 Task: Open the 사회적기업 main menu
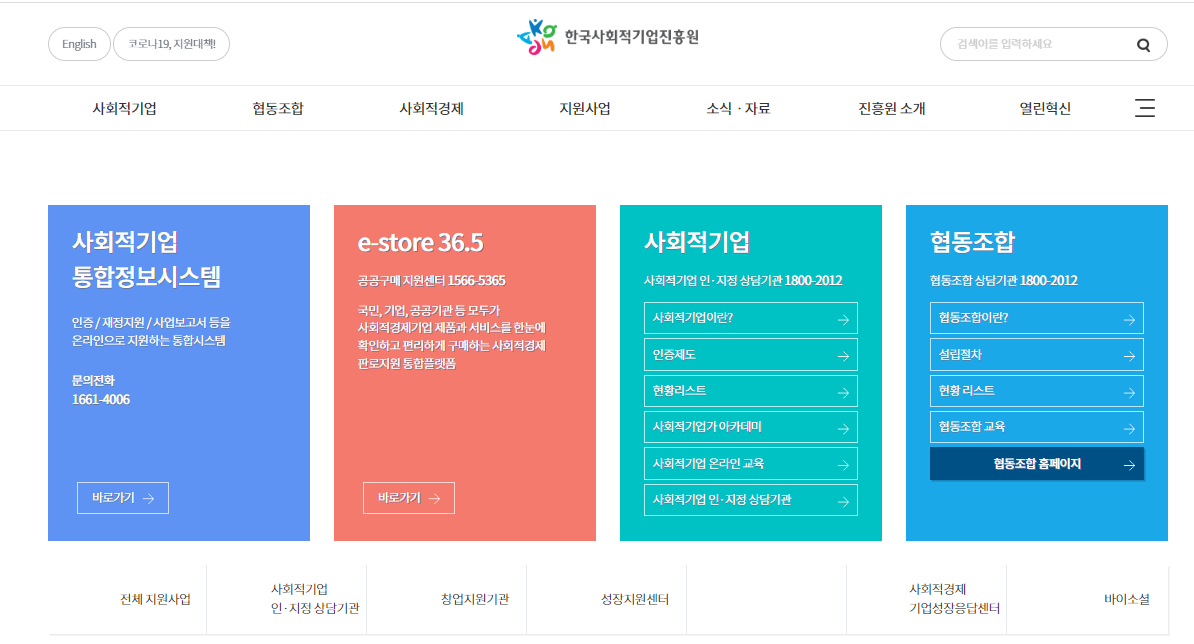tap(124, 108)
